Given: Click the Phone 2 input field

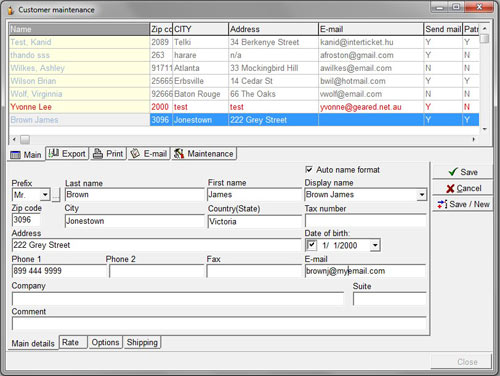Looking at the screenshot, I should (x=156, y=271).
